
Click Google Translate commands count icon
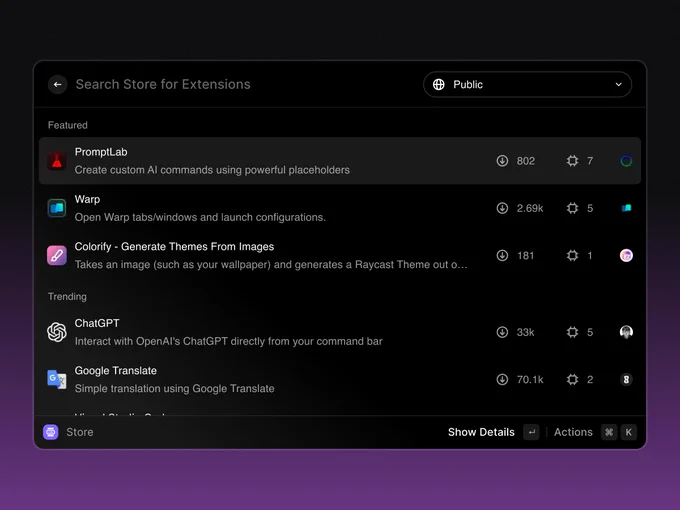(x=572, y=379)
